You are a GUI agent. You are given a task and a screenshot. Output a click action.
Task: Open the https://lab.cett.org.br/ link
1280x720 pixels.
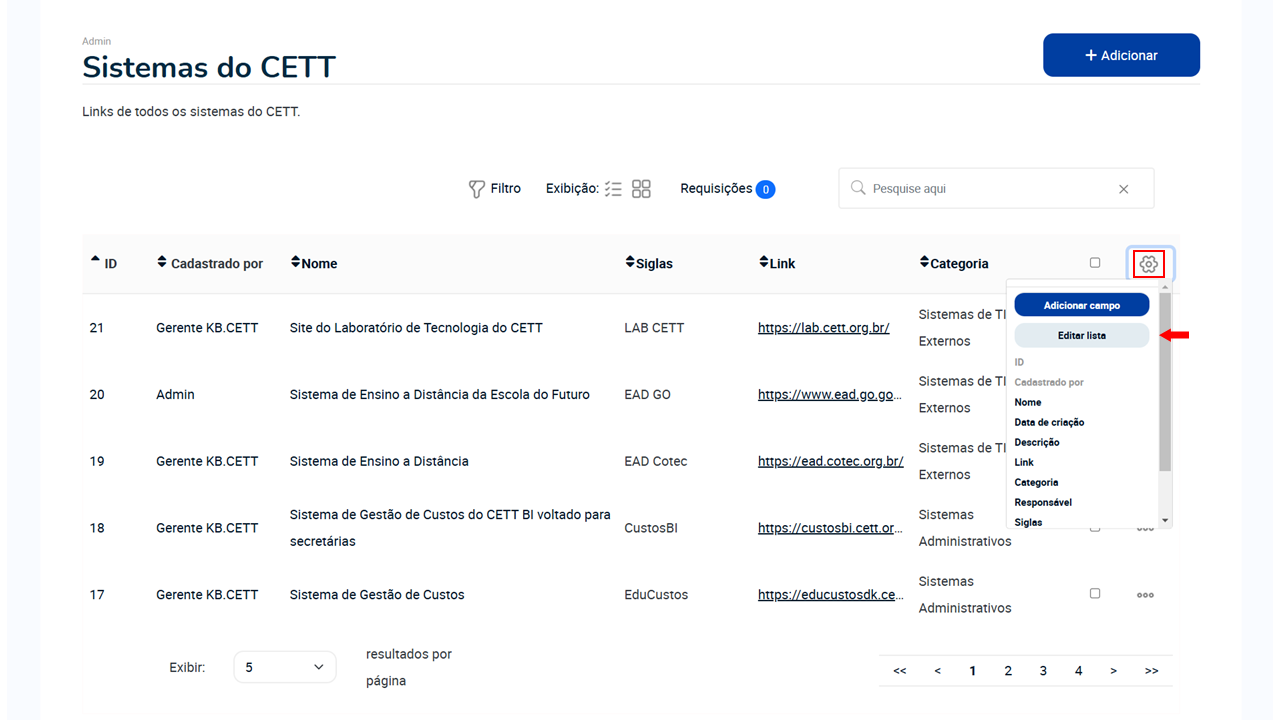(x=824, y=328)
